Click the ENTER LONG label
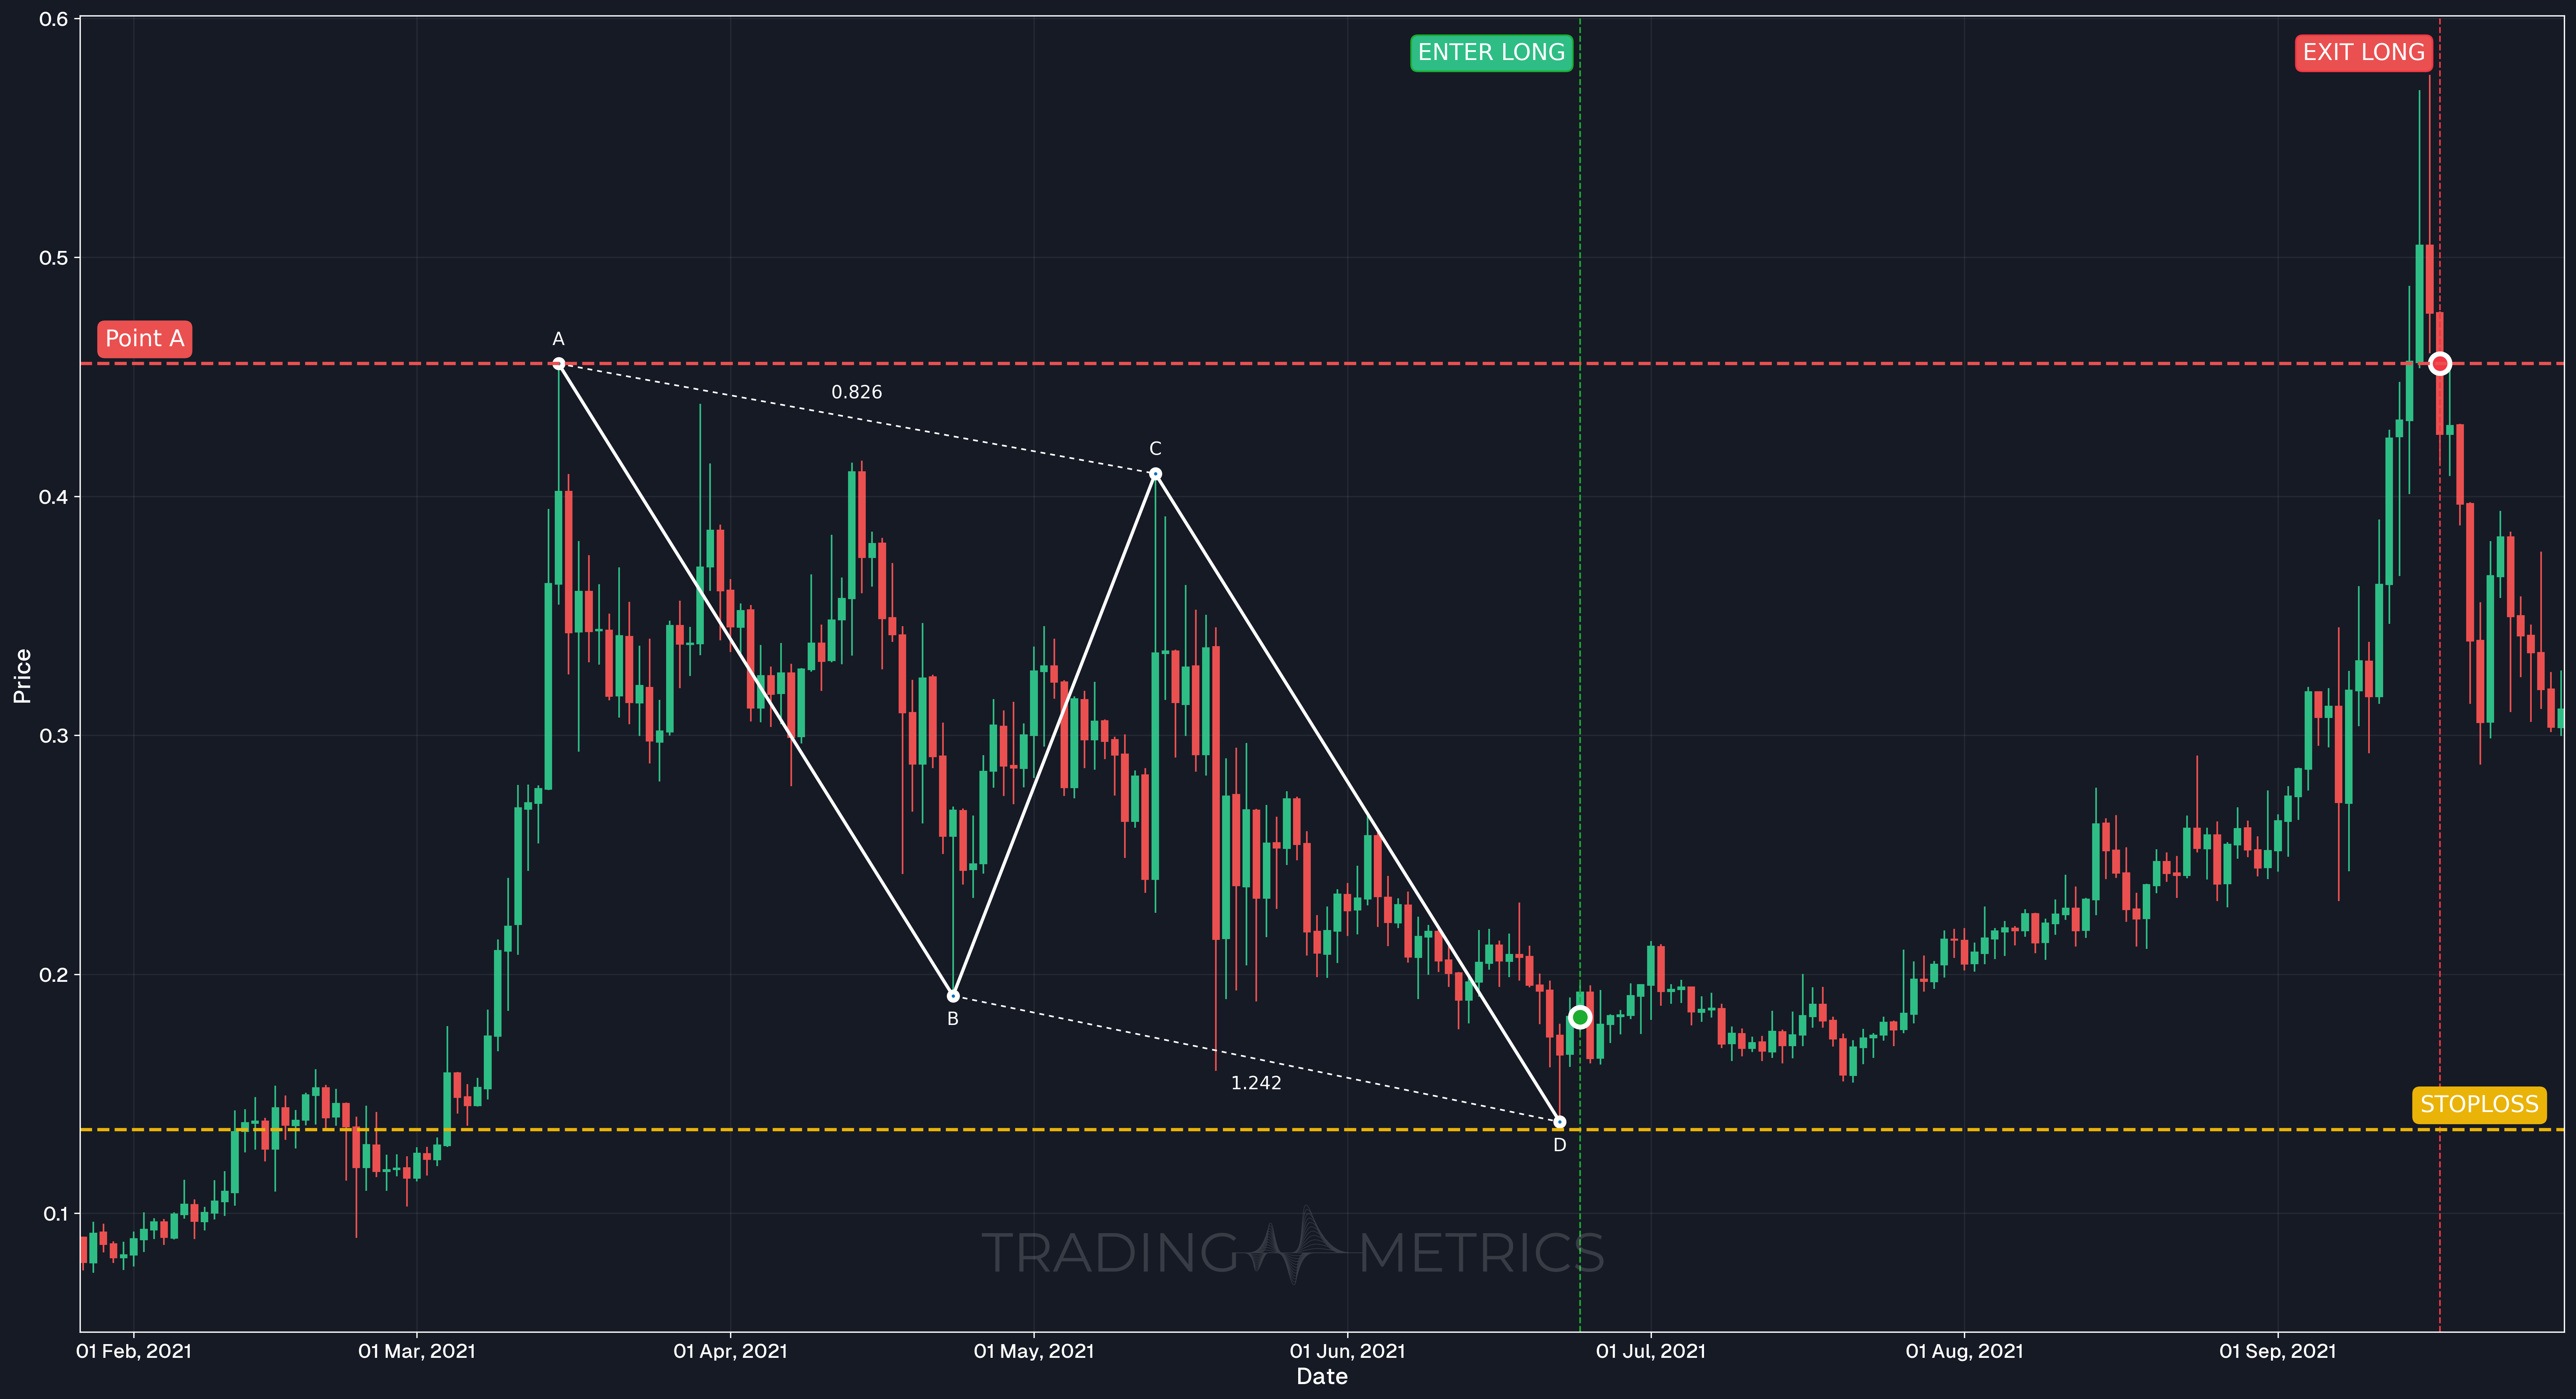 (x=1491, y=52)
